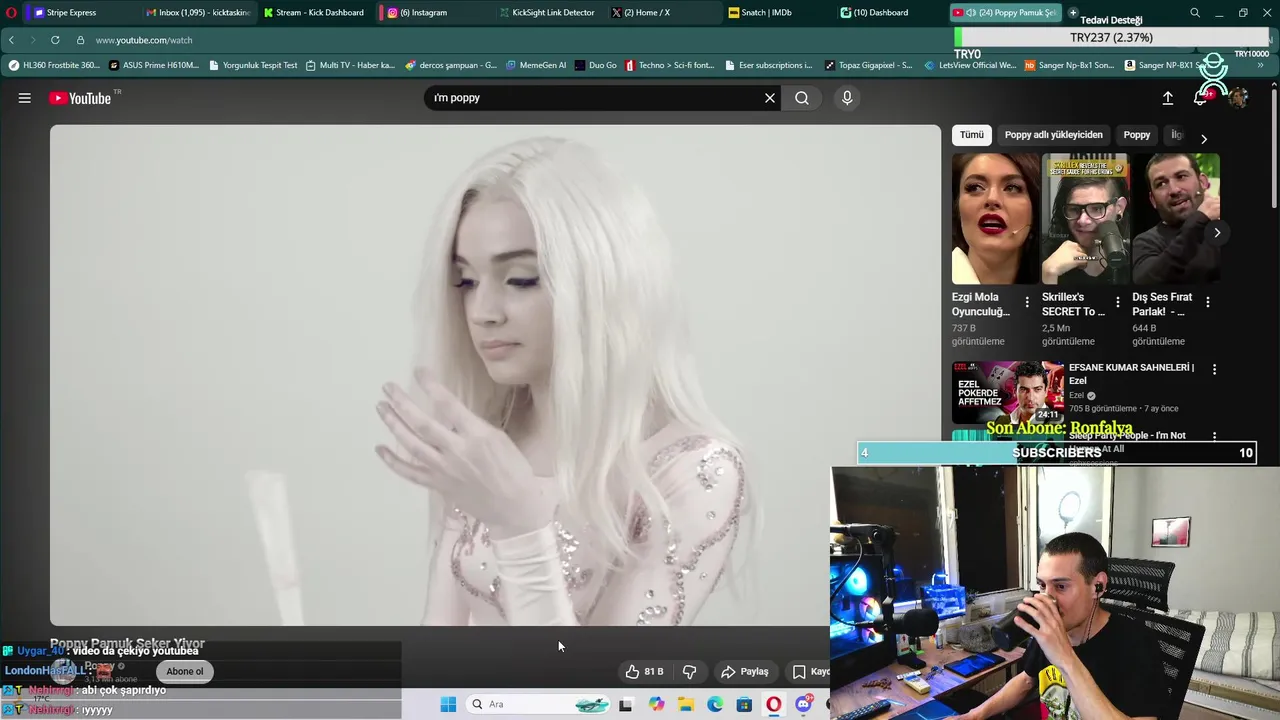The width and height of the screenshot is (1280, 720).
Task: View site info via the lock icon
Action: tap(81, 40)
